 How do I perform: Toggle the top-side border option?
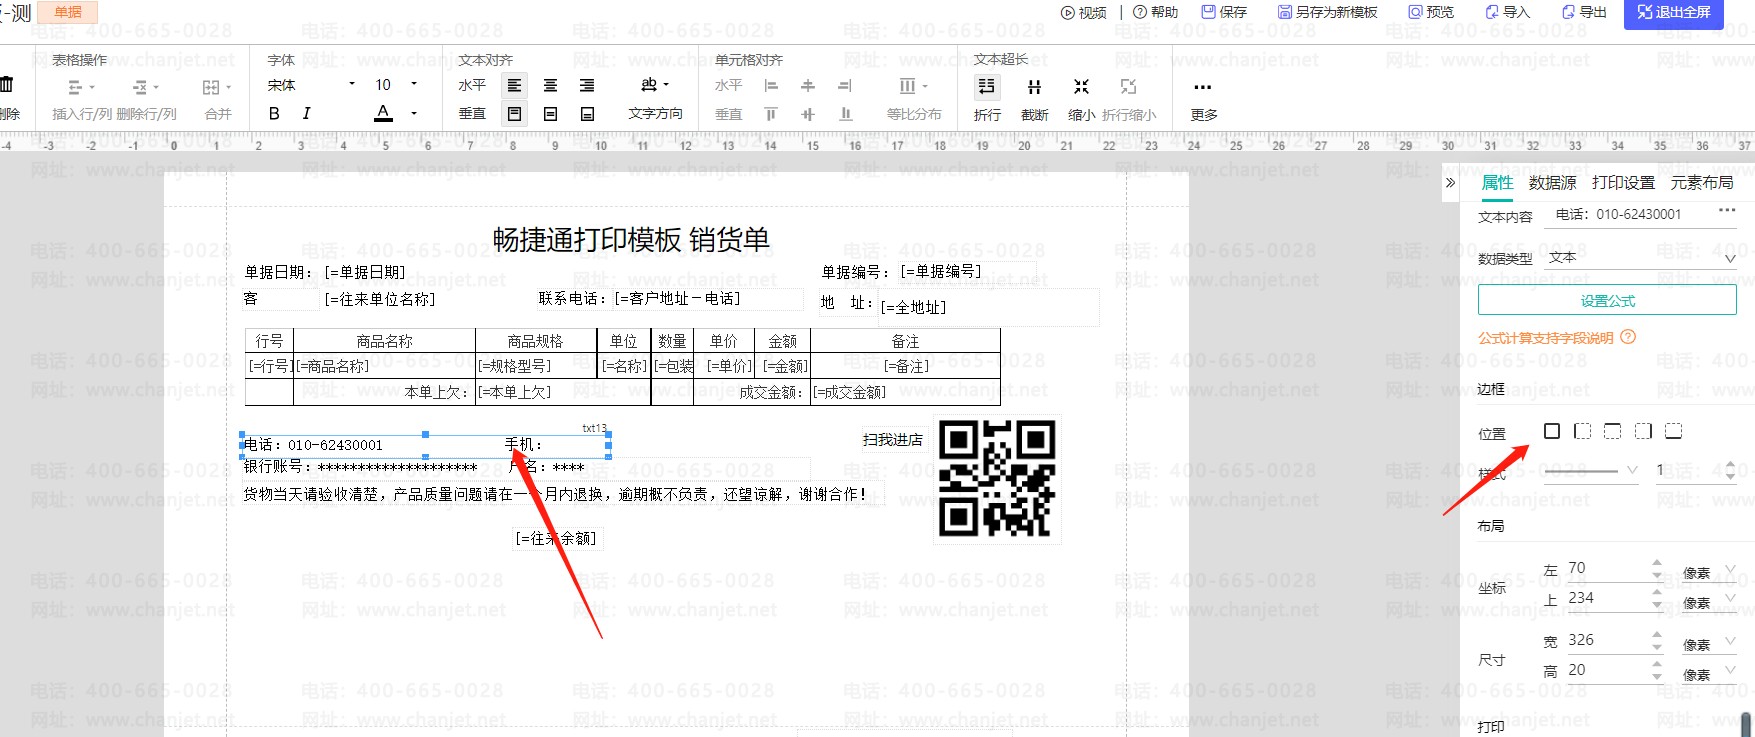point(1612,431)
